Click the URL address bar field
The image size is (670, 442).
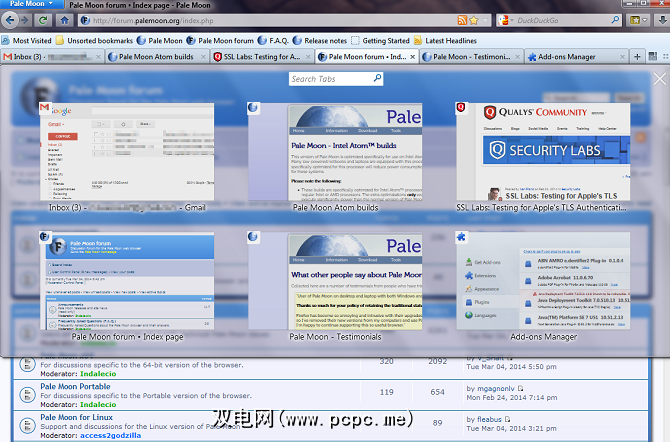273,21
